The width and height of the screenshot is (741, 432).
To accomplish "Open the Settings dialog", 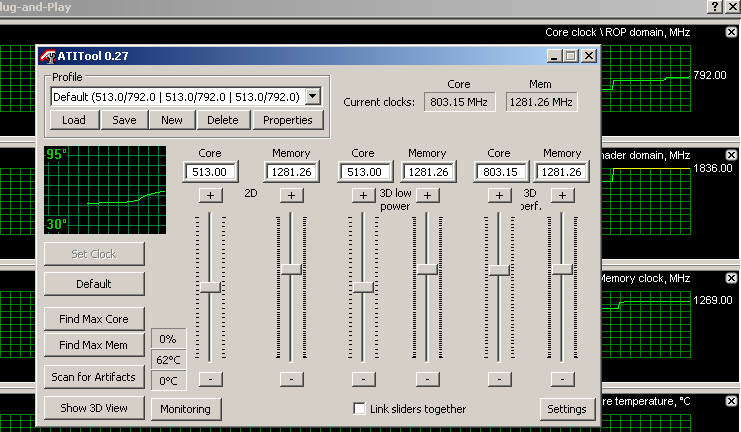I will pyautogui.click(x=567, y=409).
